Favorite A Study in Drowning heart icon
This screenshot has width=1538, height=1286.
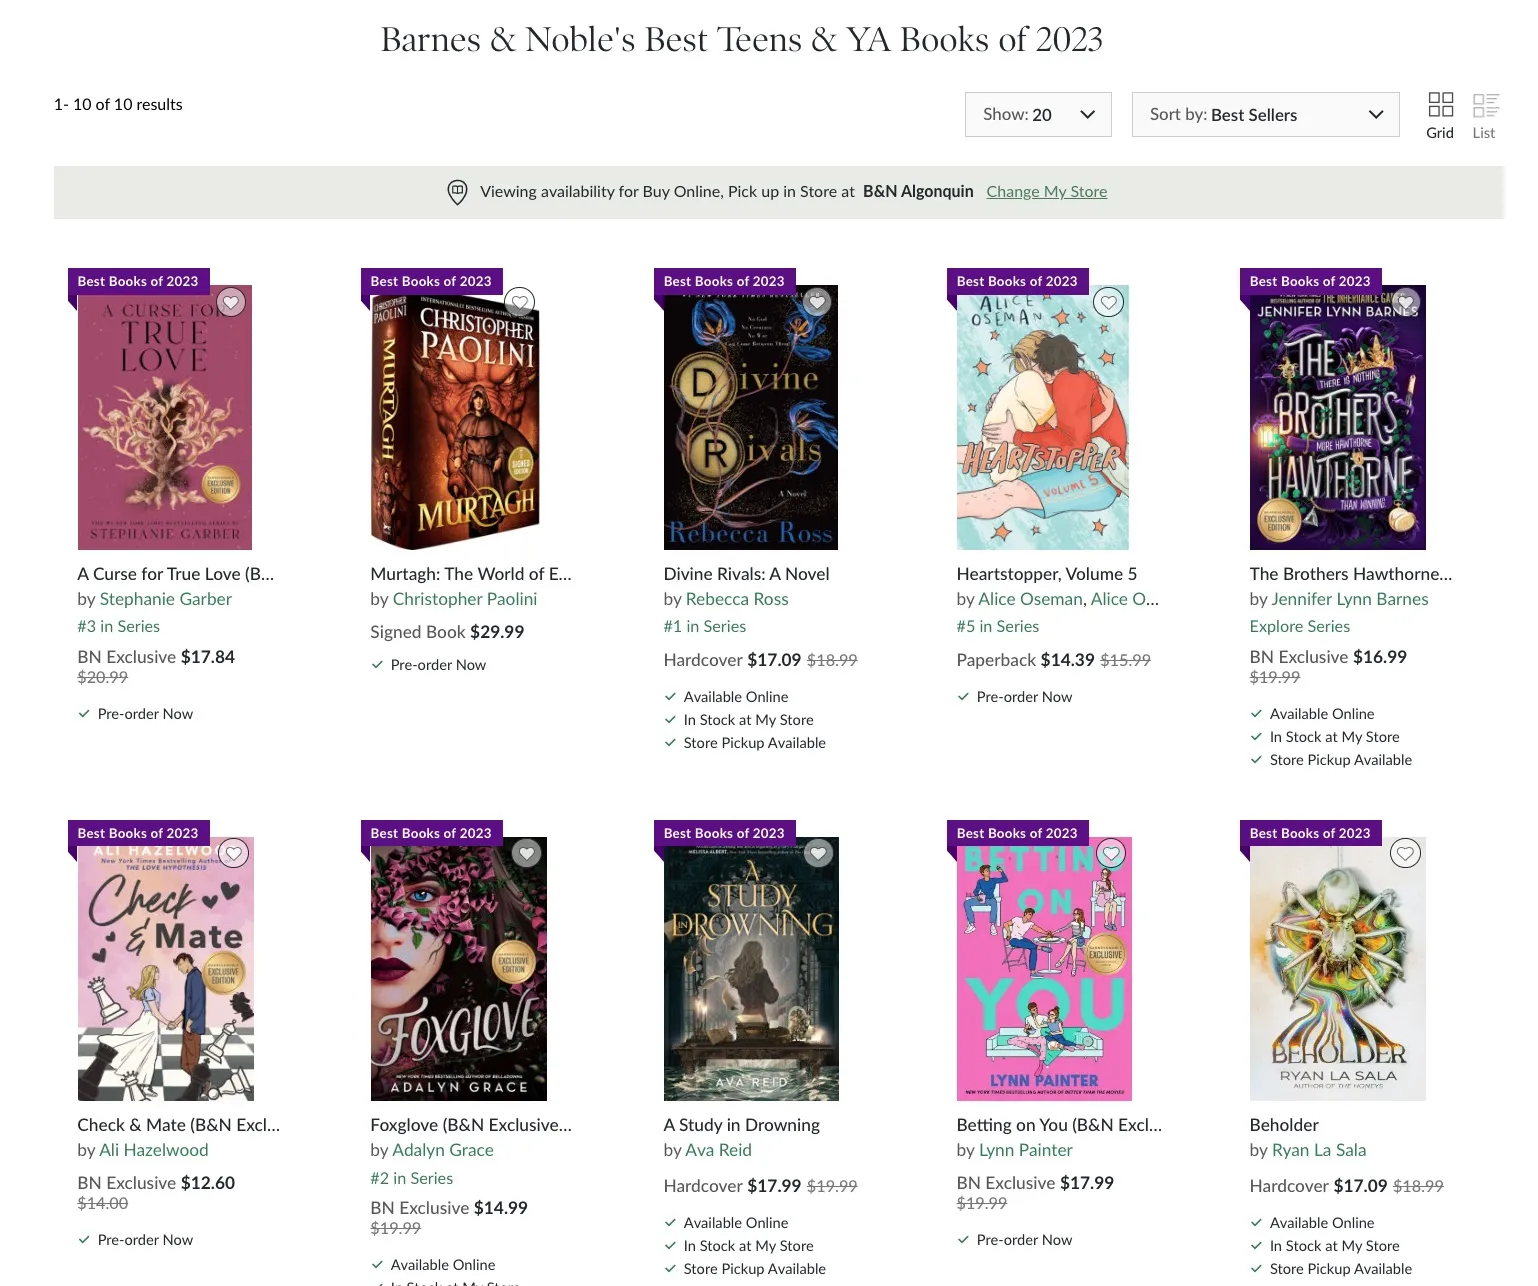(x=818, y=853)
